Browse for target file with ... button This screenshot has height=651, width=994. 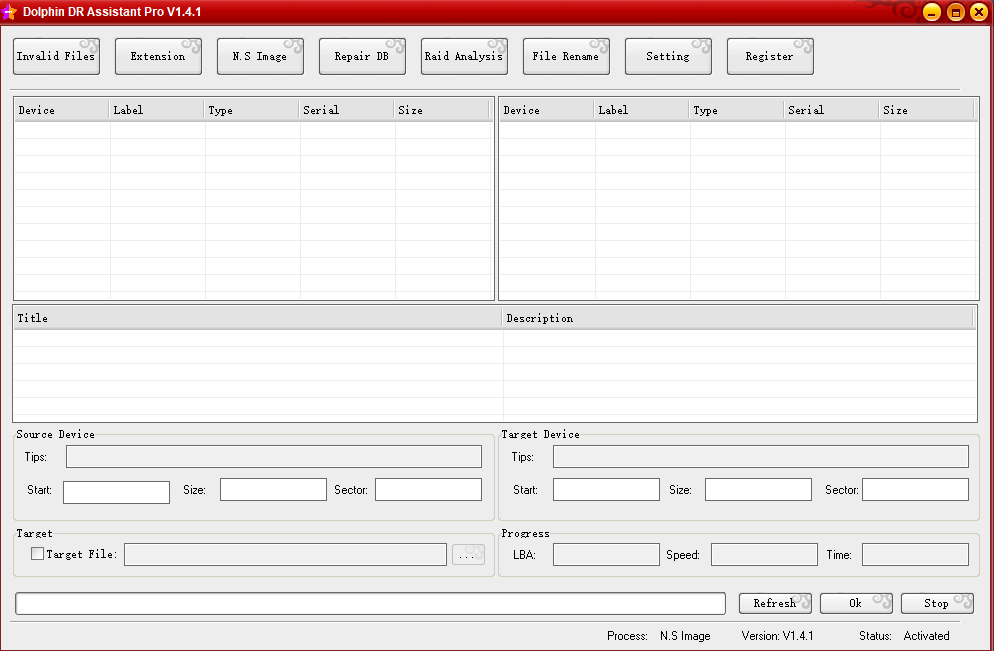click(x=468, y=554)
